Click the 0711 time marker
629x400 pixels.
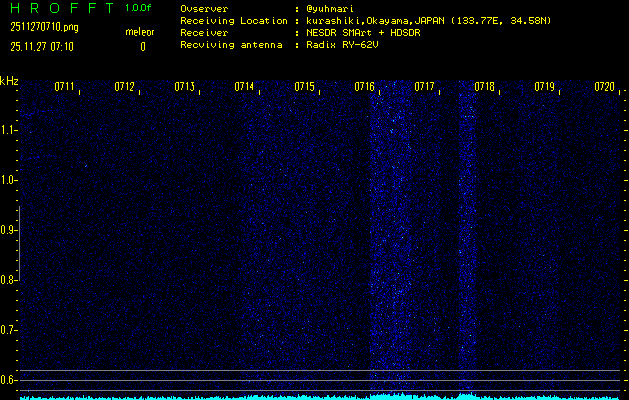pyautogui.click(x=65, y=87)
